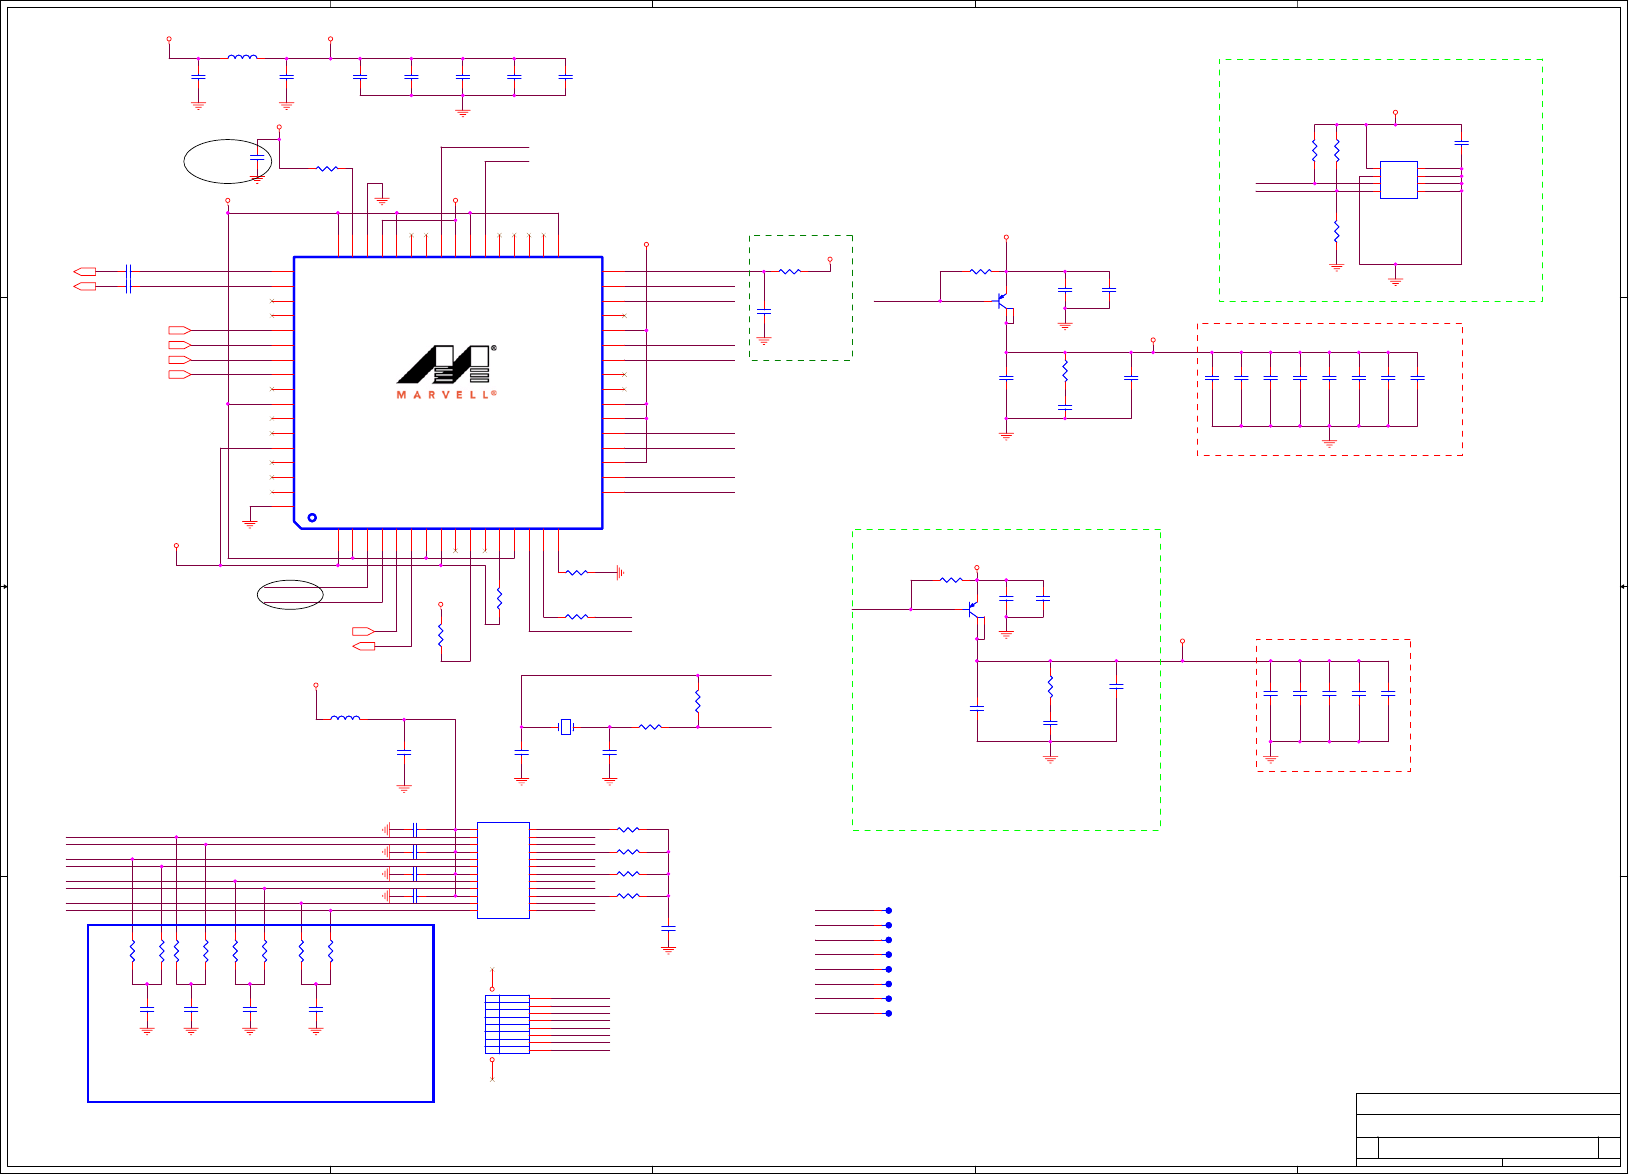The image size is (1629, 1174).
Task: Select the inductor feeding the magnetics center taps
Action: coord(345,717)
